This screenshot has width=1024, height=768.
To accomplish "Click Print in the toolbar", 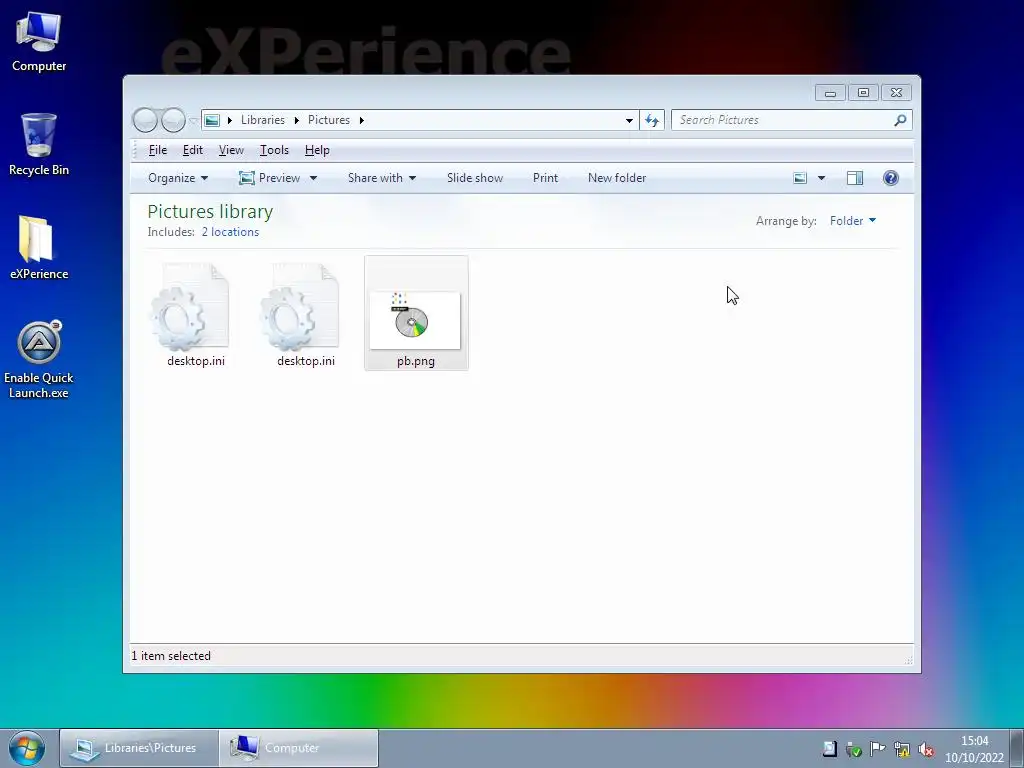I will [x=545, y=178].
